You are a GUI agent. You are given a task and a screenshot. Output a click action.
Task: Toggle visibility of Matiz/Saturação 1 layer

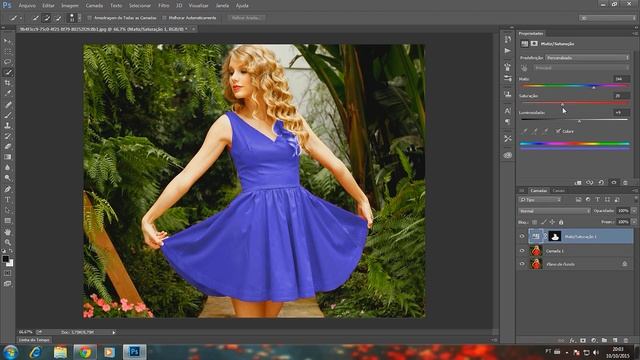(522, 236)
